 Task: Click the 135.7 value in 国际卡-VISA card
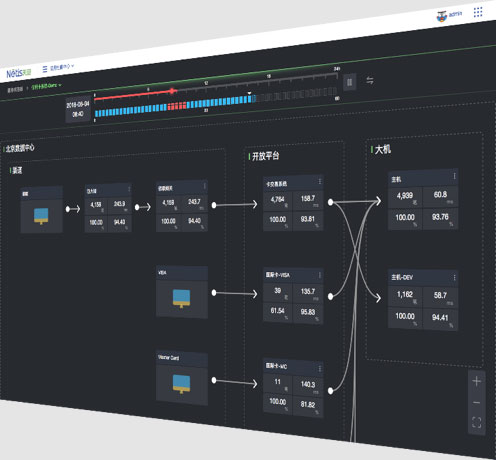point(308,291)
